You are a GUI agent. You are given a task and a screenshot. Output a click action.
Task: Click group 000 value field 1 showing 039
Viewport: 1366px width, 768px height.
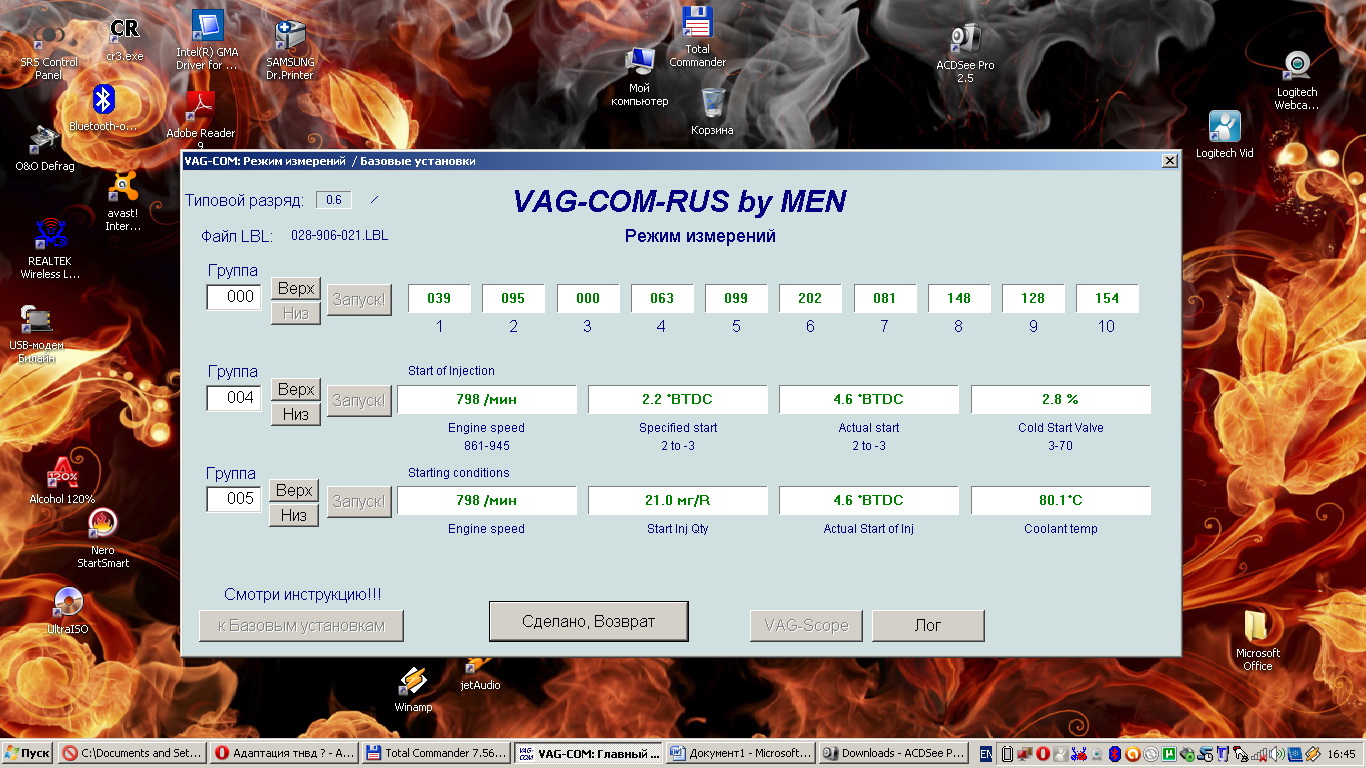439,298
